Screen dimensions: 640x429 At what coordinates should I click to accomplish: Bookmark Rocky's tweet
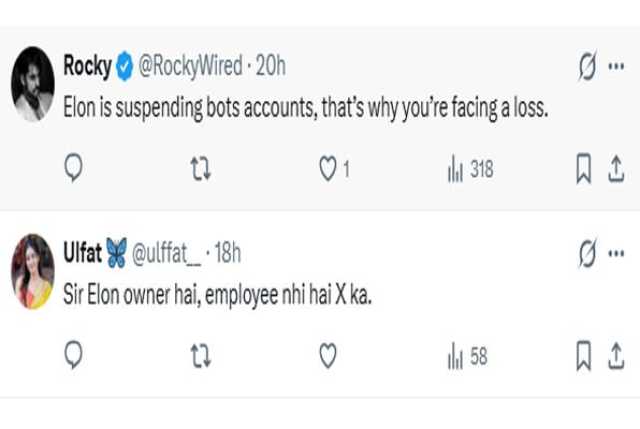[584, 171]
